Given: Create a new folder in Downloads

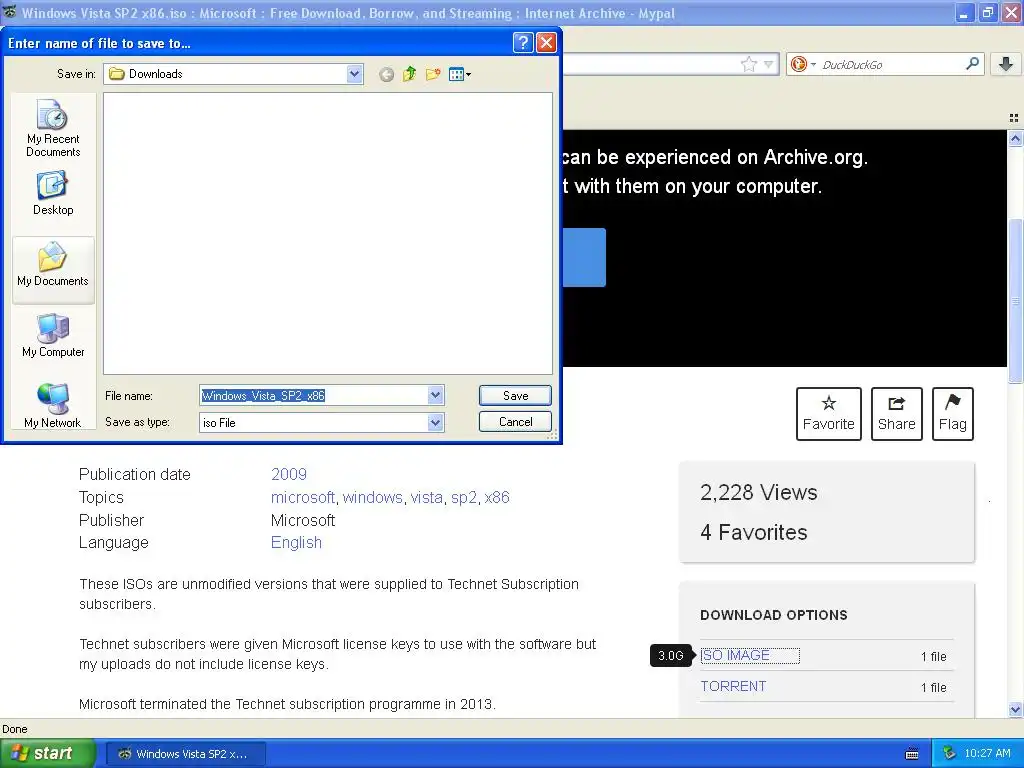Looking at the screenshot, I should 433,74.
